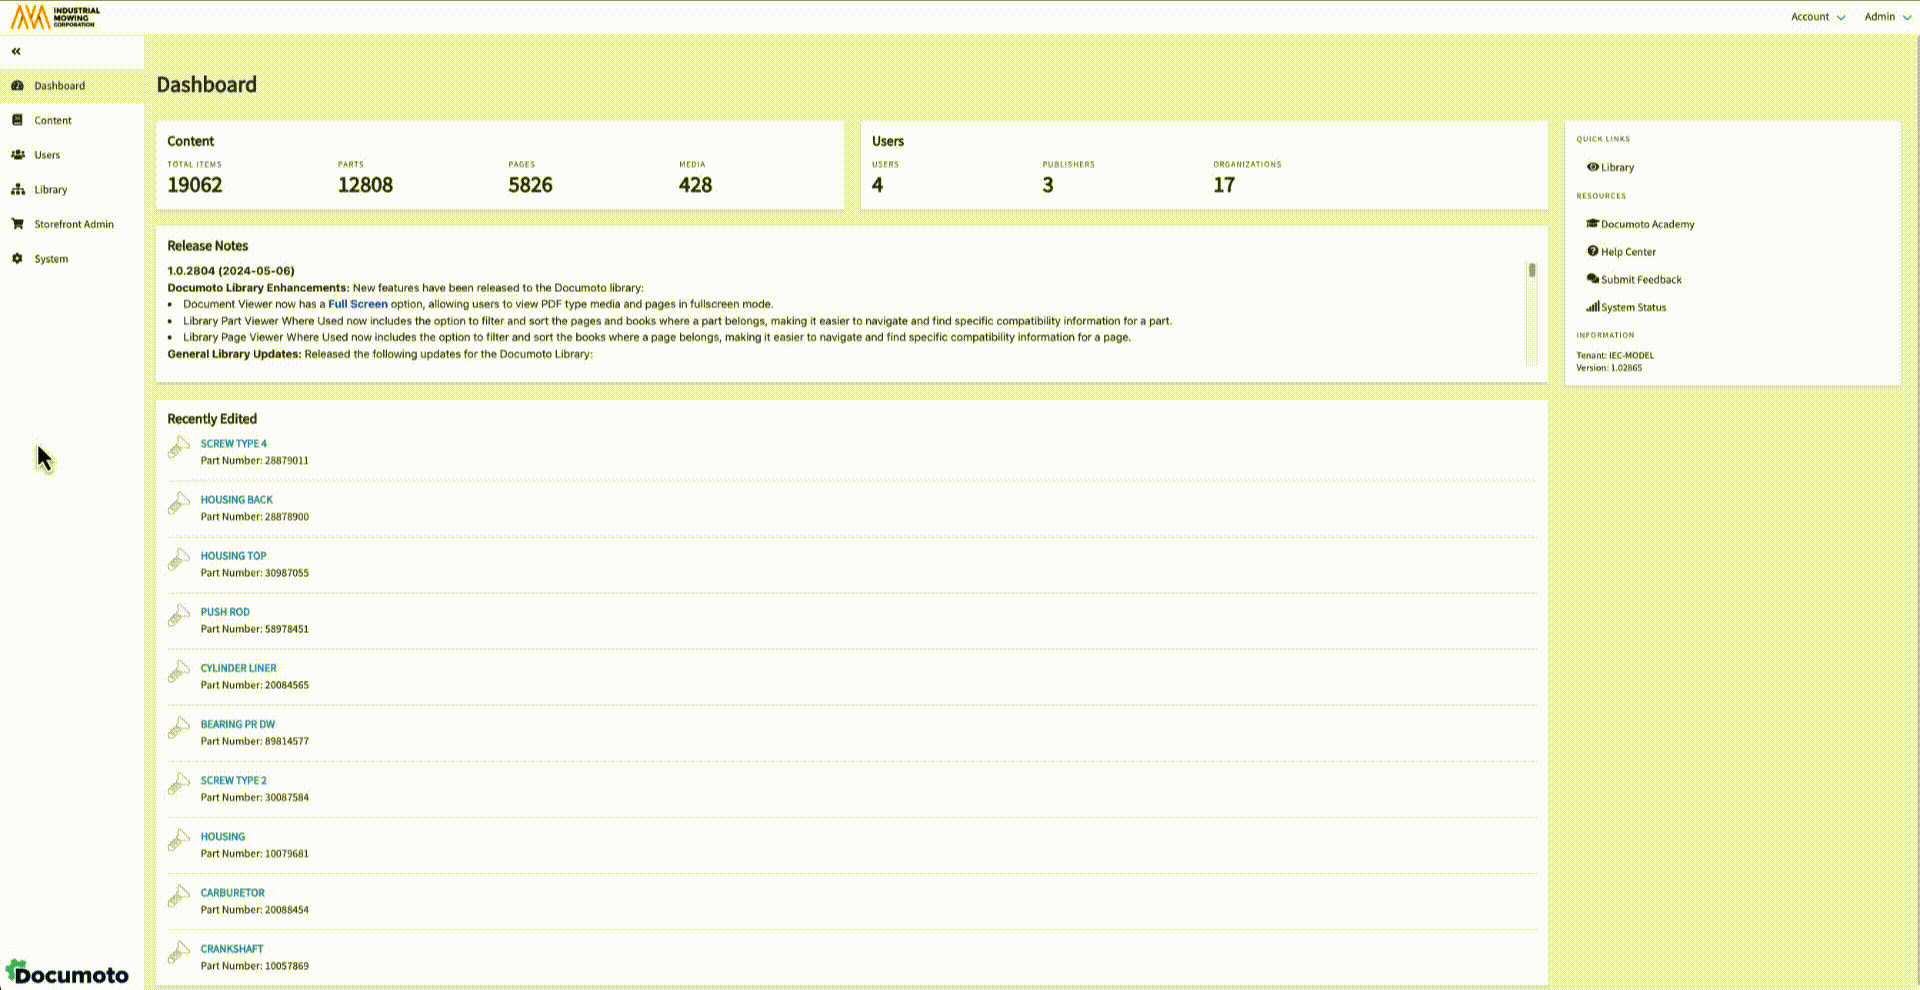Click the Library hierarchy icon in sidebar
This screenshot has width=1920, height=990.
[x=18, y=189]
